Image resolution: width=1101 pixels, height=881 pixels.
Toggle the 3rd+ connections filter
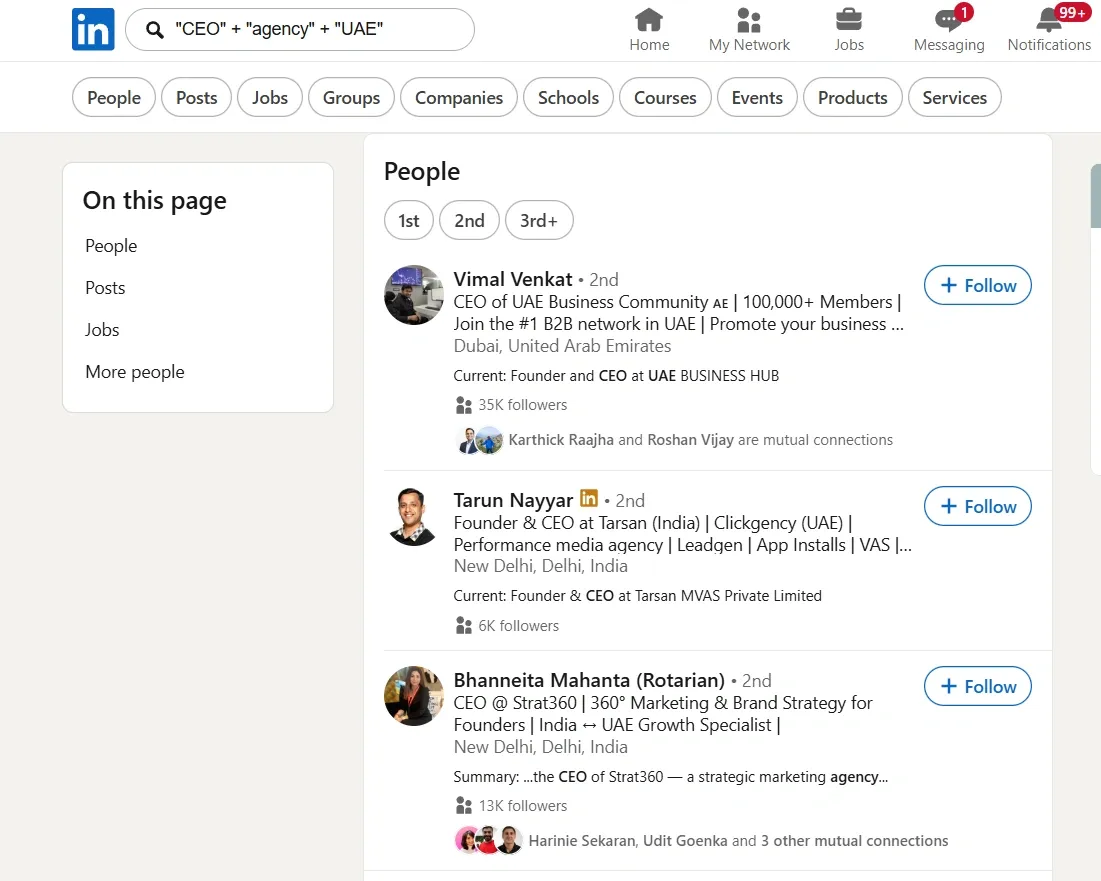click(539, 220)
